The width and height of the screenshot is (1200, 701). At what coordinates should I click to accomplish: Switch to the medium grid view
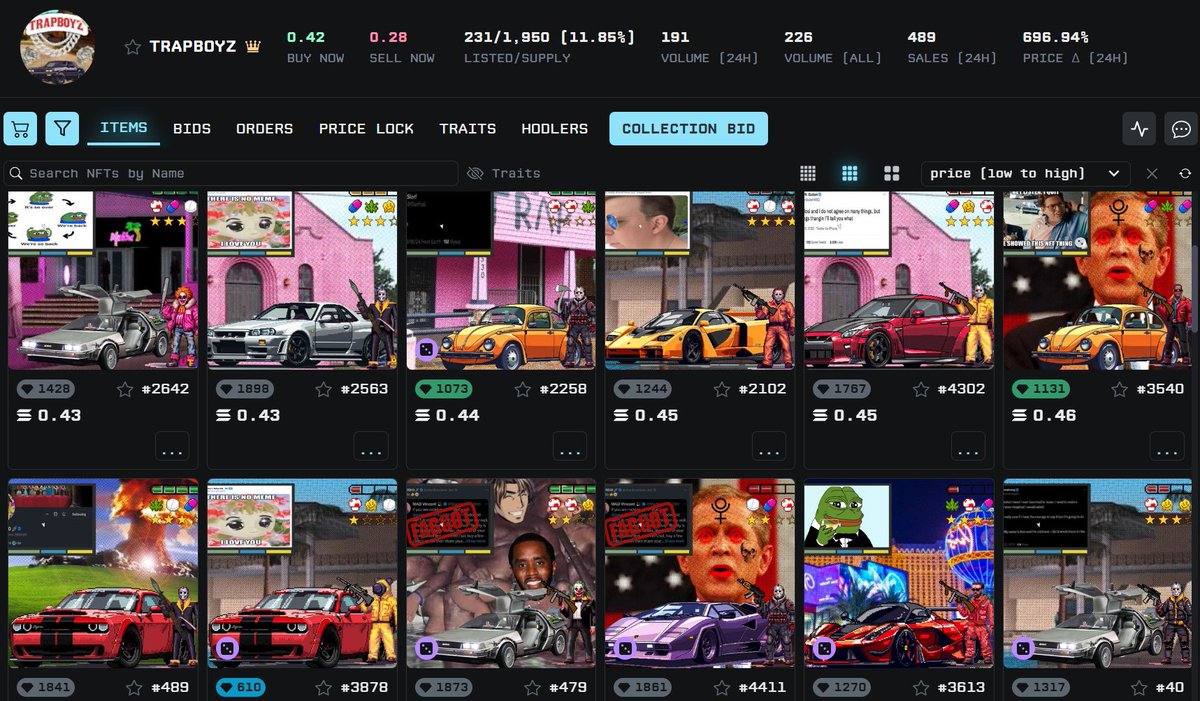pos(850,173)
